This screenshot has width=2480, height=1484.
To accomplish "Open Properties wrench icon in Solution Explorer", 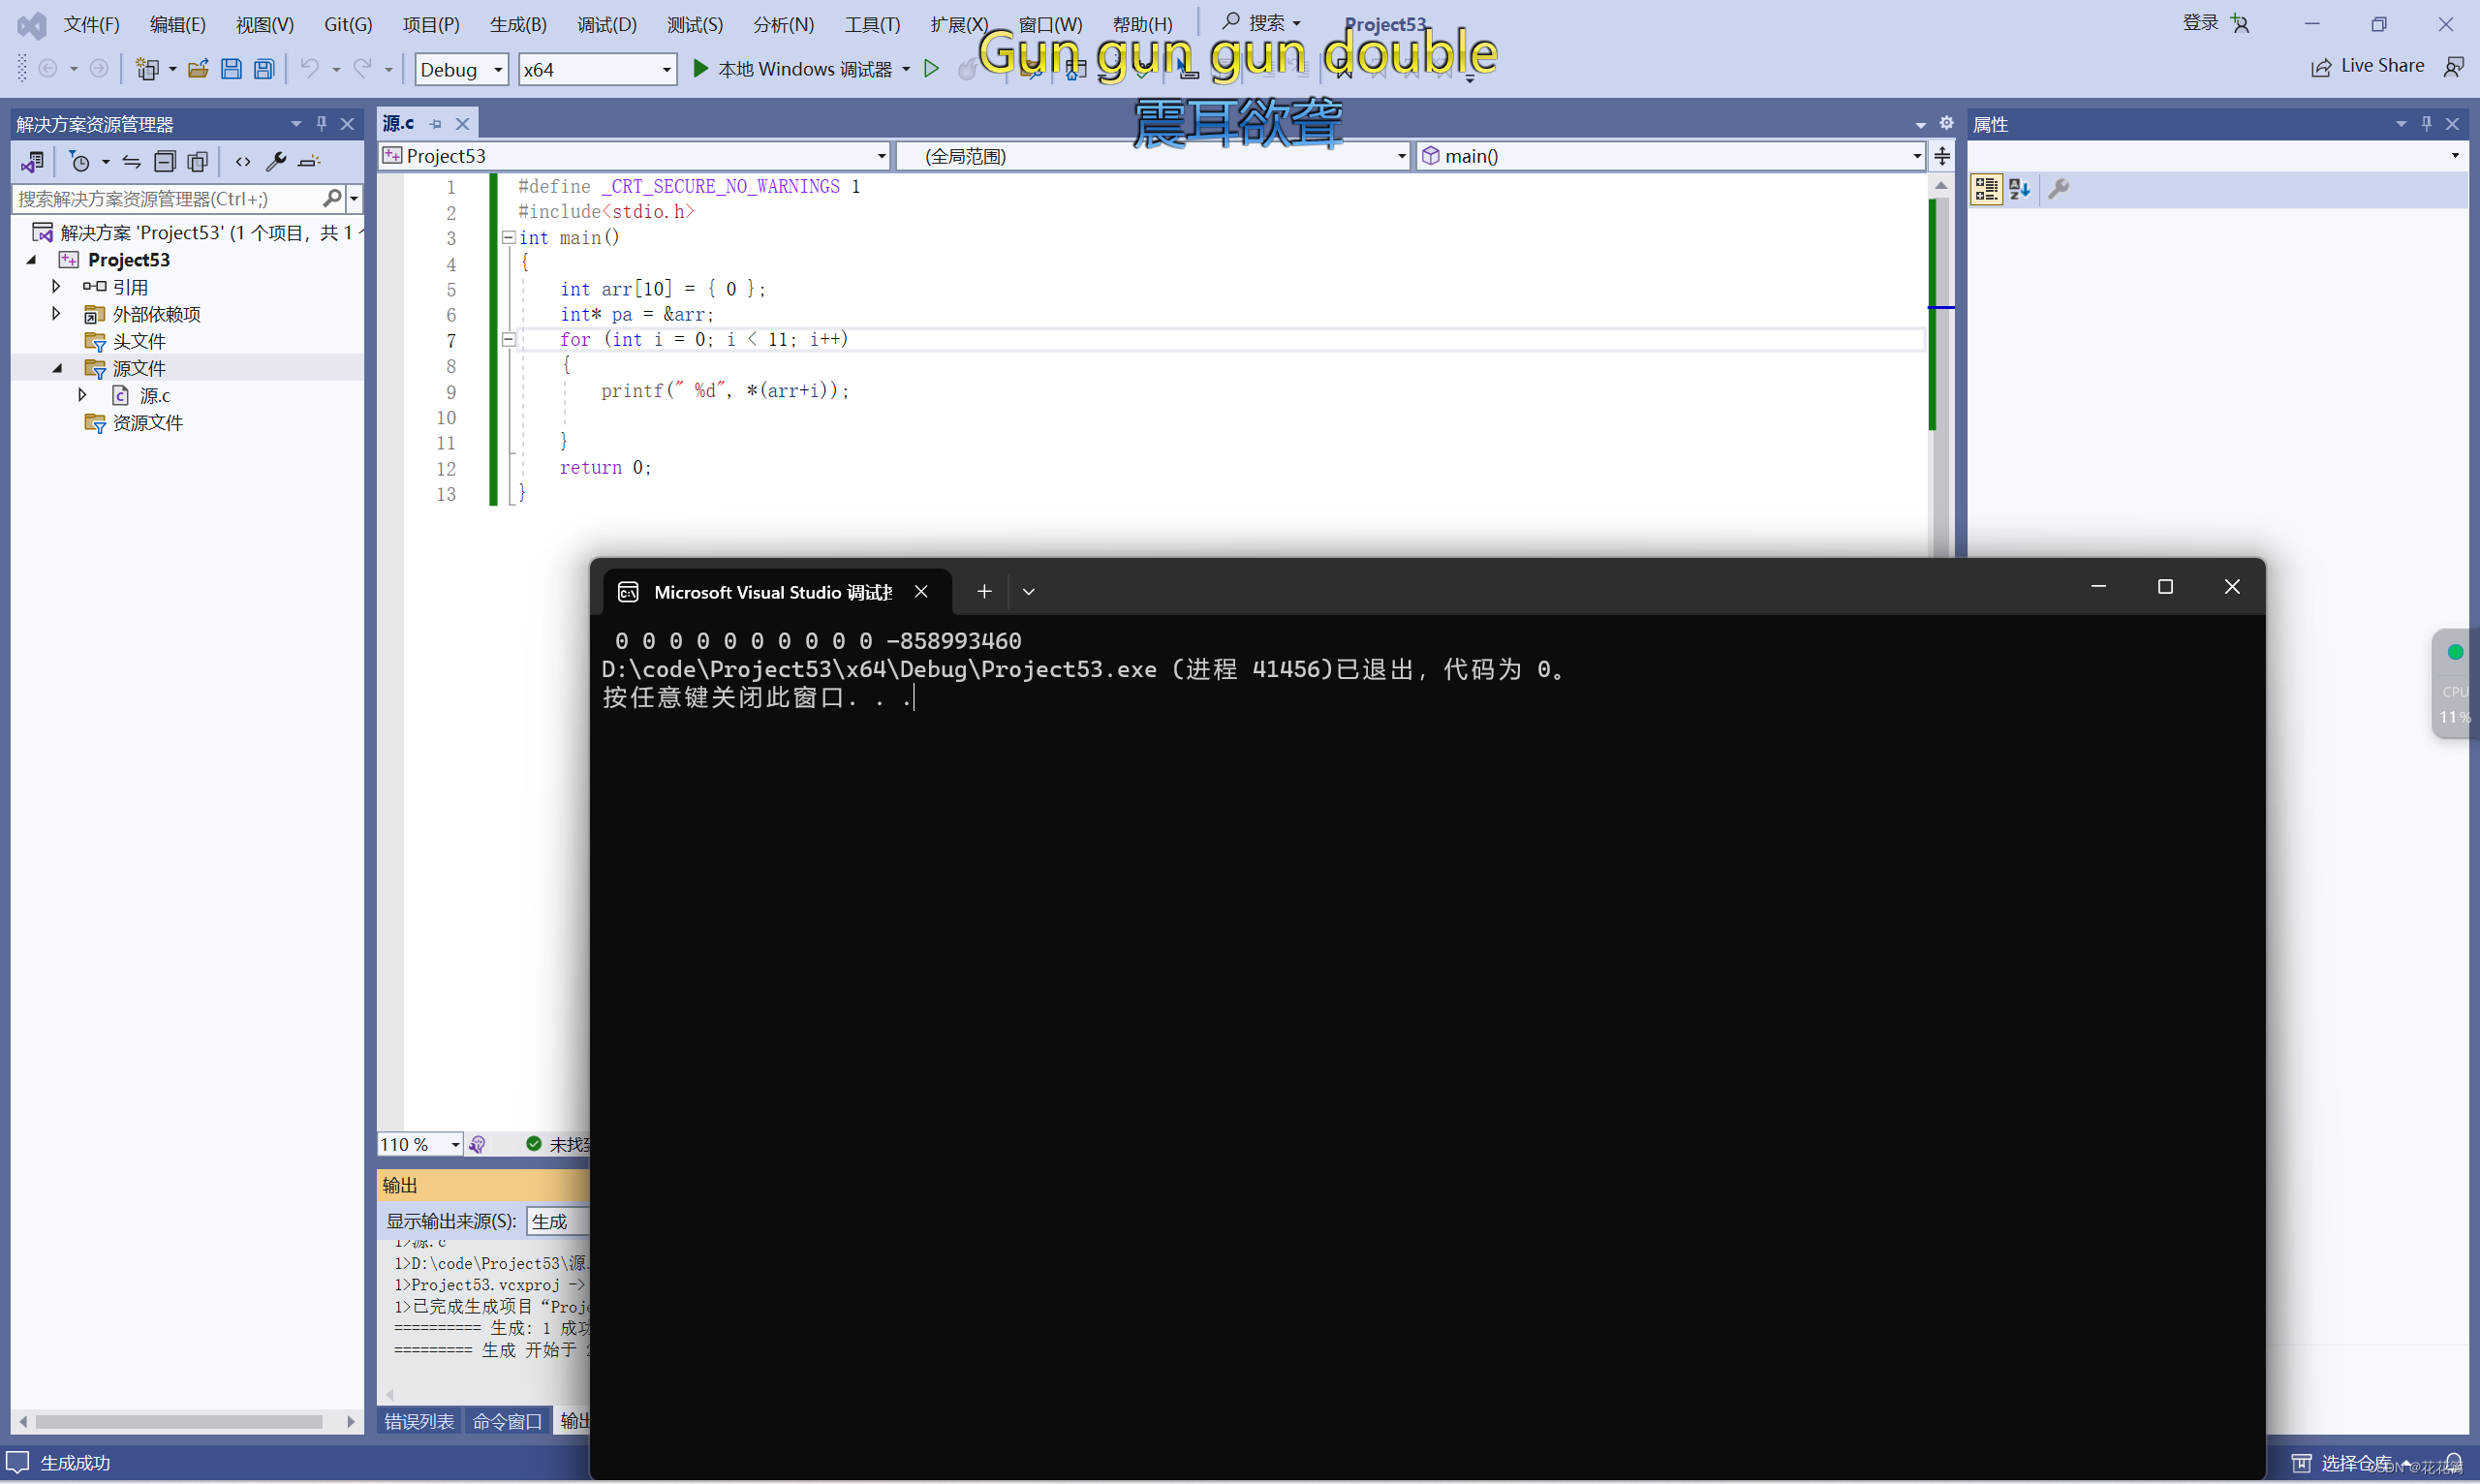I will (x=276, y=161).
